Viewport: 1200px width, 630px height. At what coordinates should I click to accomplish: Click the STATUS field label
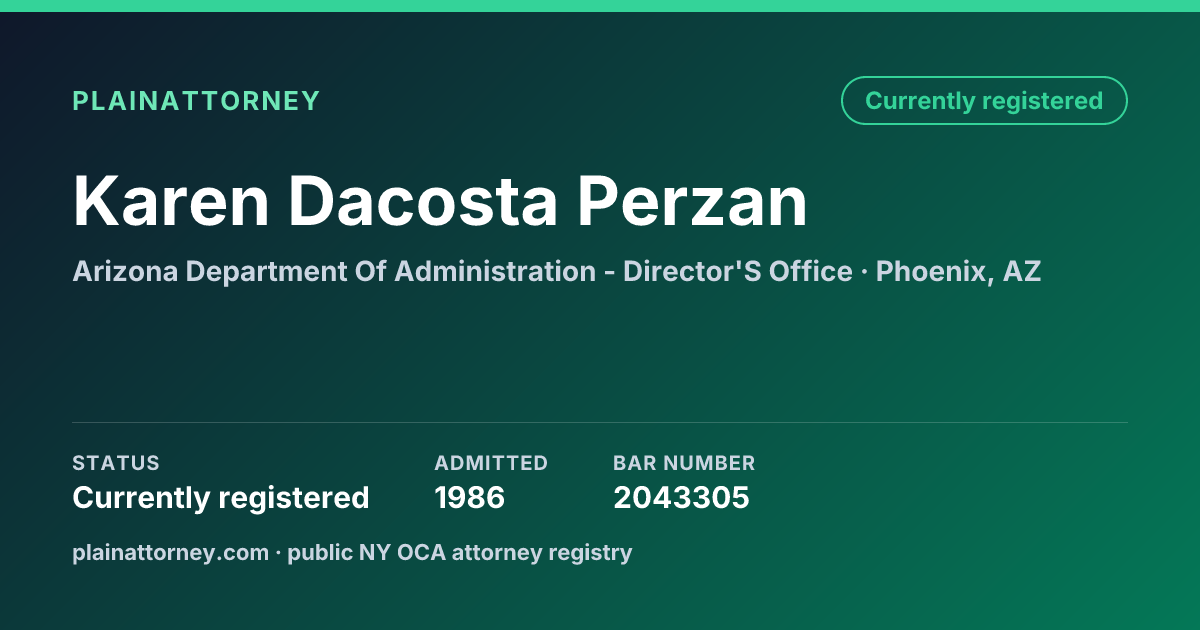click(116, 463)
